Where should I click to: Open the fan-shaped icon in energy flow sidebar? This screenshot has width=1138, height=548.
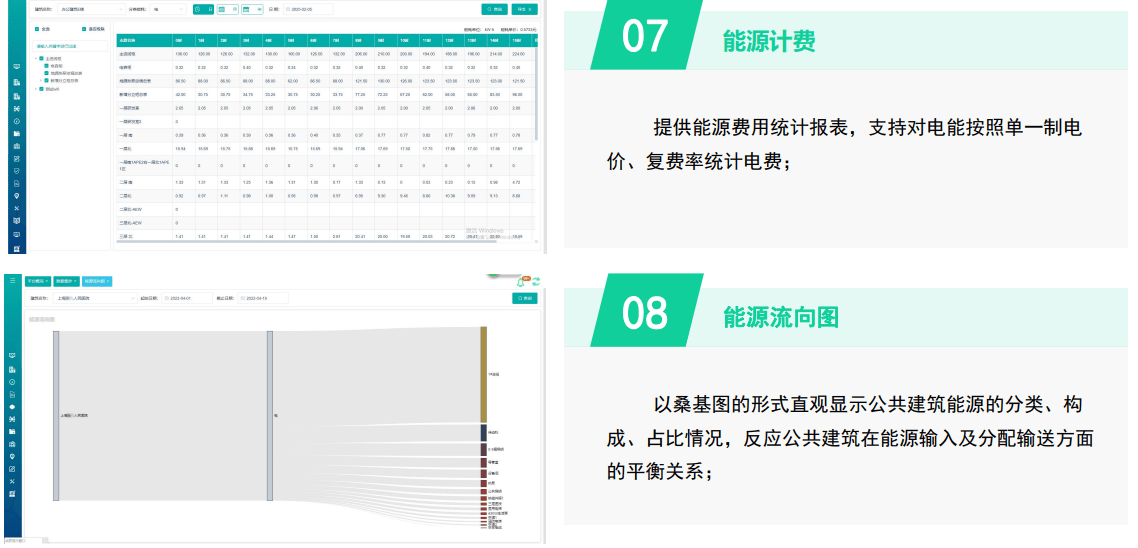pos(12,420)
